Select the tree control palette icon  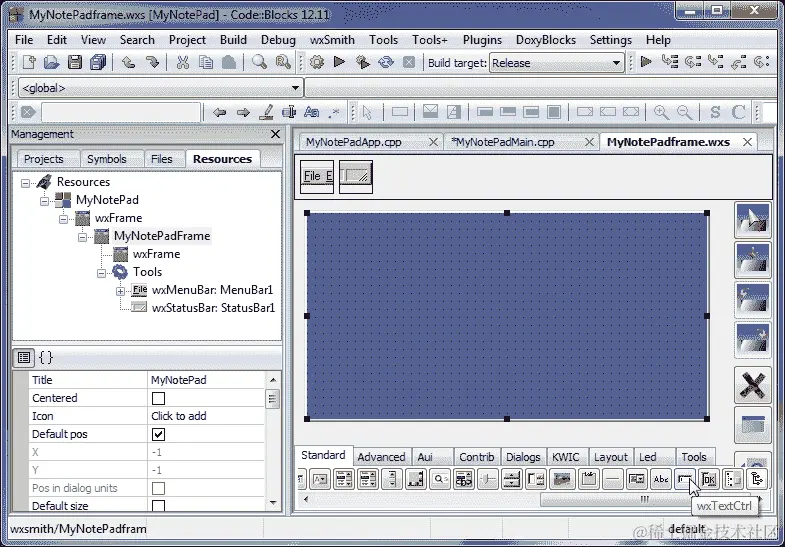point(756,479)
